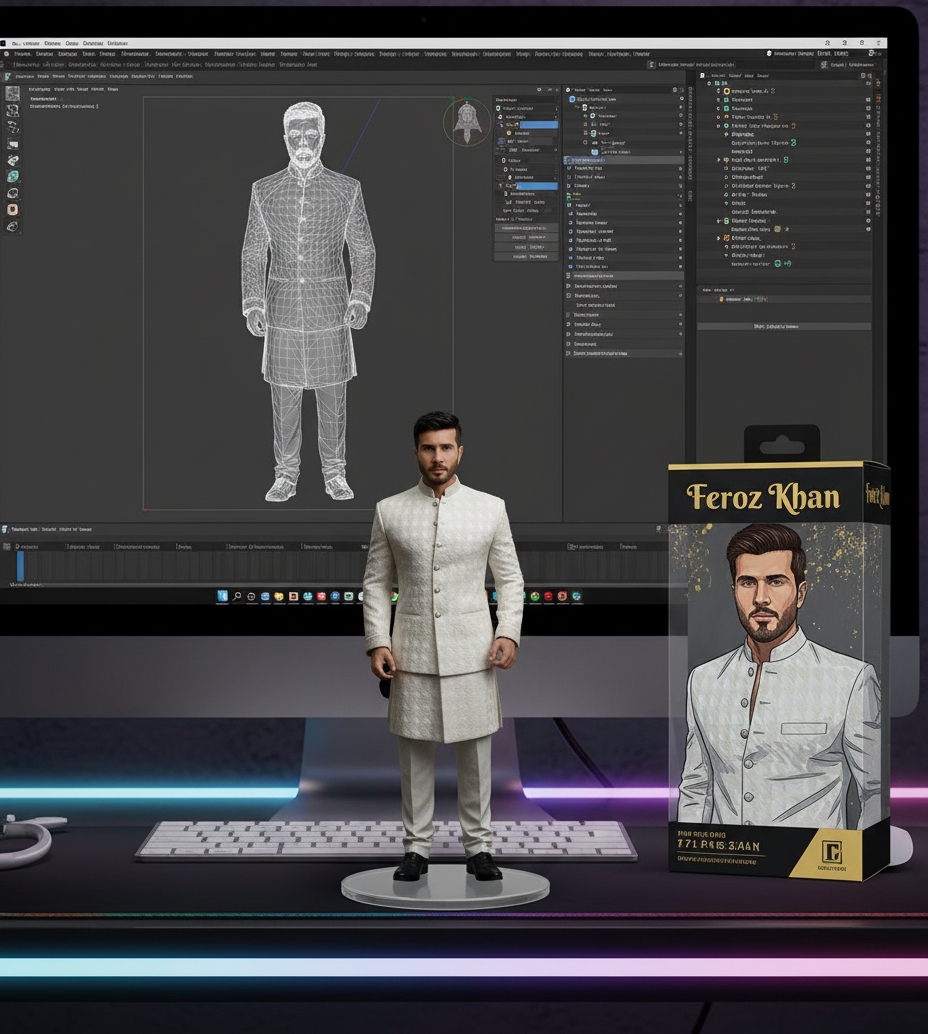Open Task View next to taskbar search
This screenshot has width=928, height=1034.
point(251,597)
